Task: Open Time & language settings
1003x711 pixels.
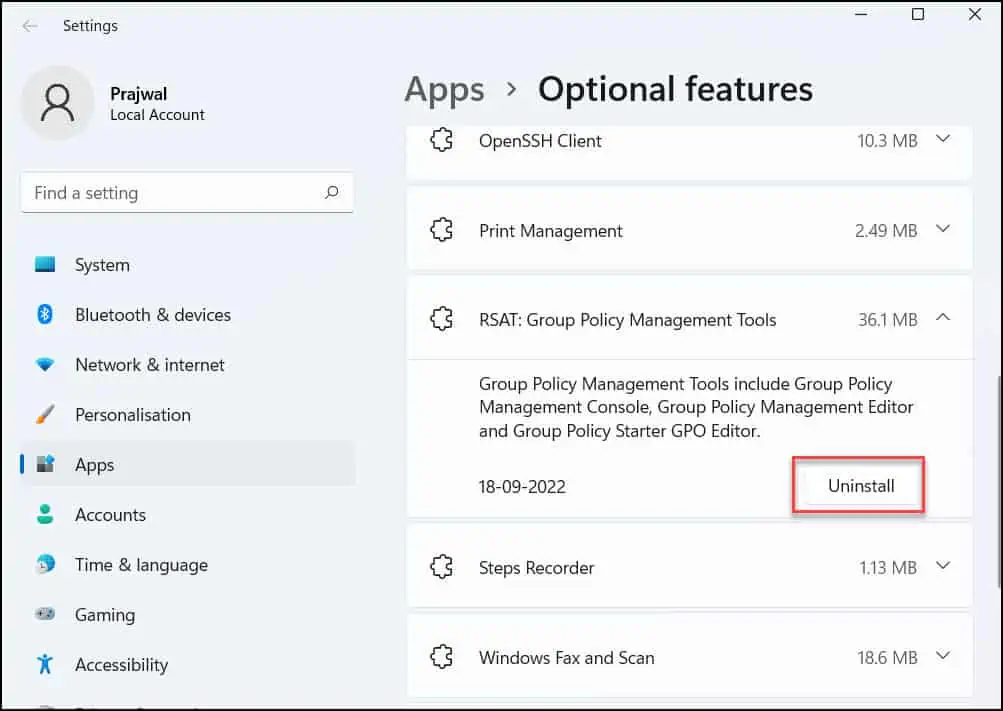Action: (x=187, y=565)
